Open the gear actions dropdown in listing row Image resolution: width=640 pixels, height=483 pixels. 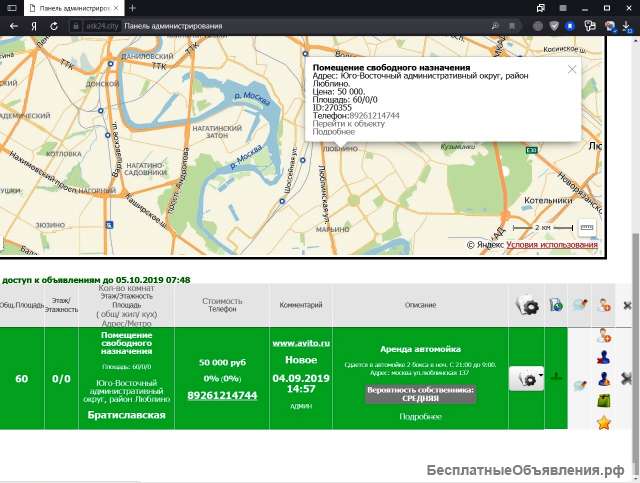[x=527, y=379]
